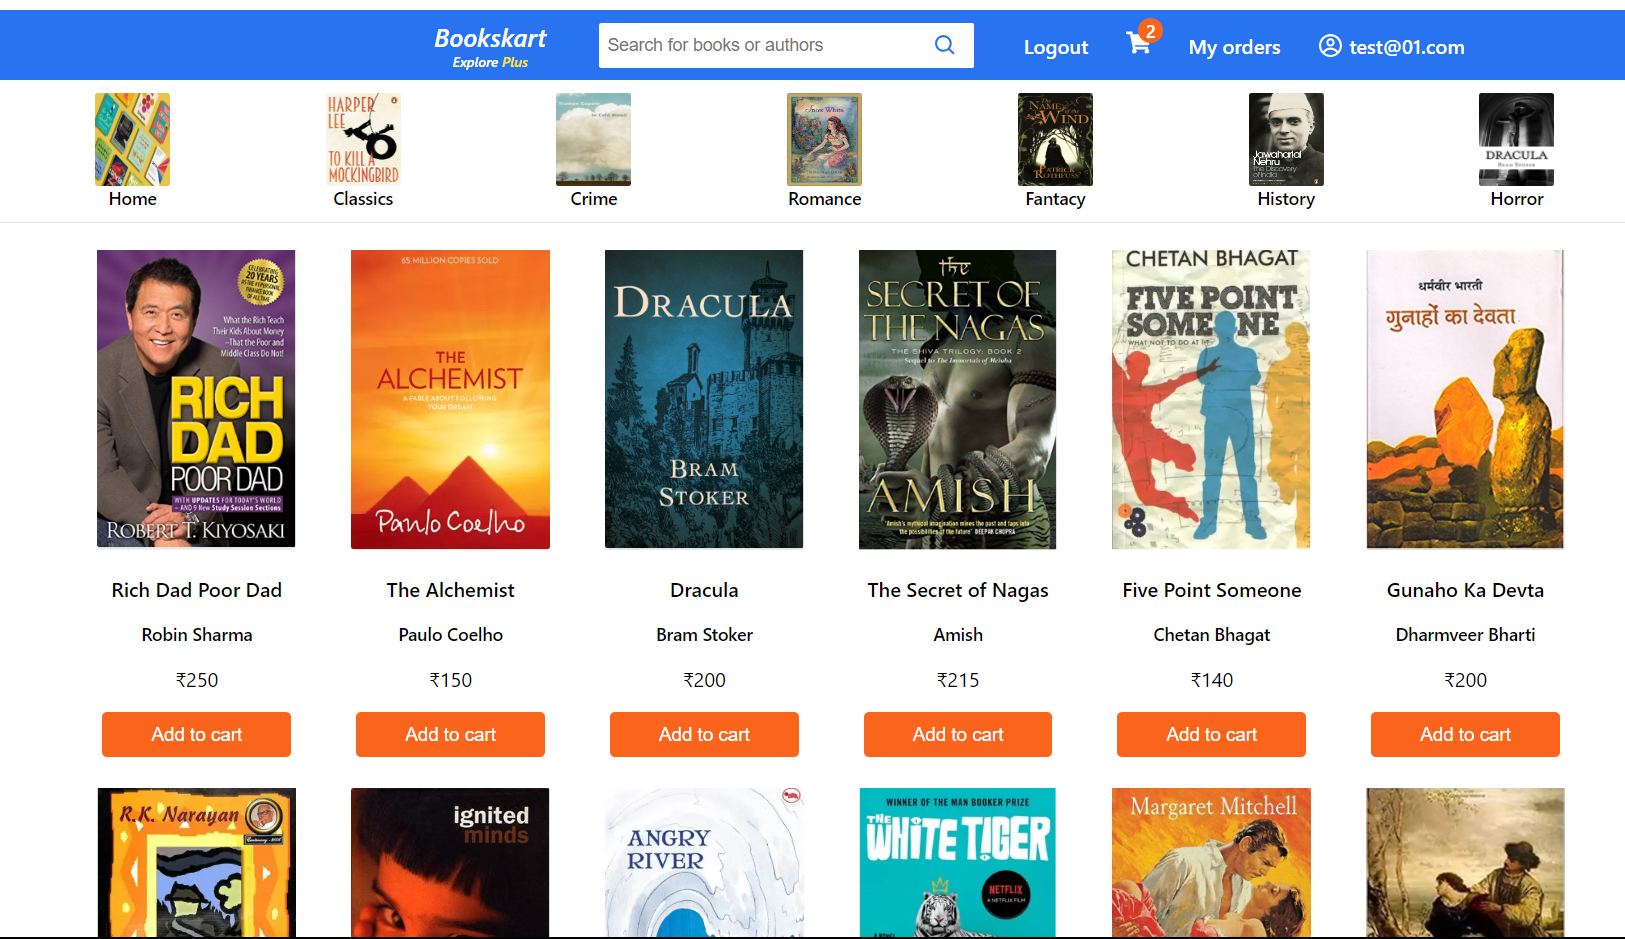Add Five Point Someone to cart
The height and width of the screenshot is (939, 1625).
point(1211,734)
